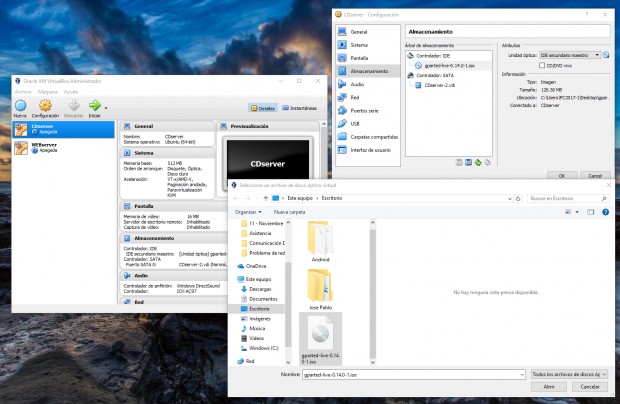Select Documentos in navigation pane
The width and height of the screenshot is (620, 404).
tap(259, 299)
